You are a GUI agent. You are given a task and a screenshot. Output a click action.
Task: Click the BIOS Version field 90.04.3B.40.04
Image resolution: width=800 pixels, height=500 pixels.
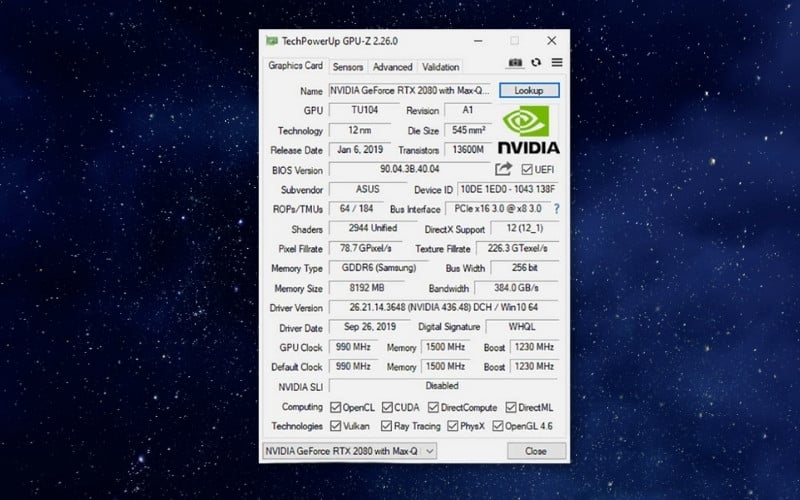click(410, 169)
